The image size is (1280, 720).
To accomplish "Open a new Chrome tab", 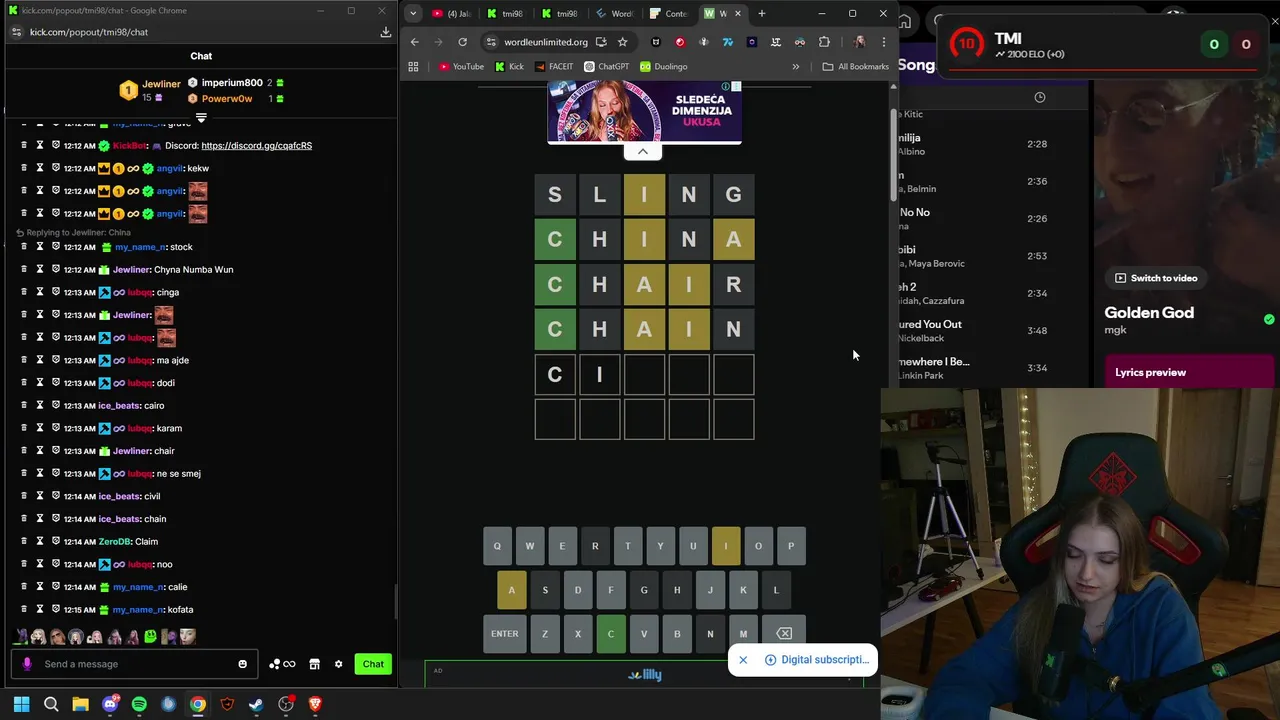I will tap(762, 13).
